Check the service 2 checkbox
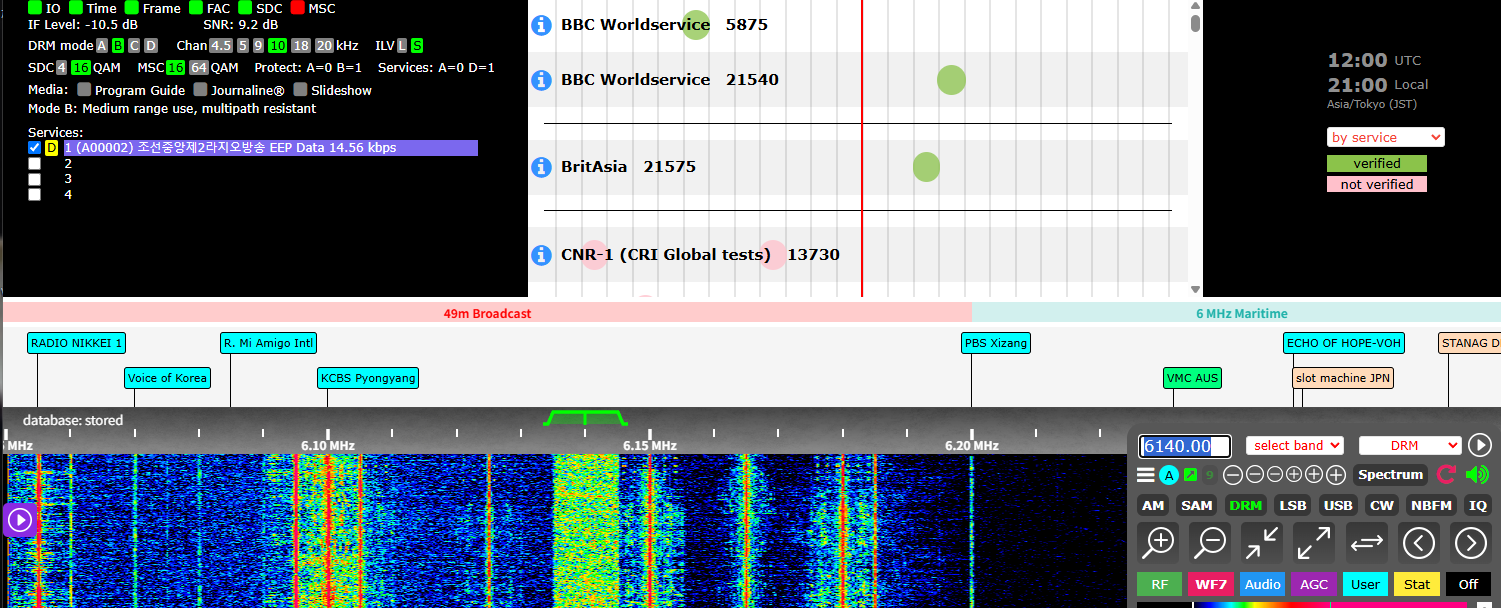 point(35,163)
